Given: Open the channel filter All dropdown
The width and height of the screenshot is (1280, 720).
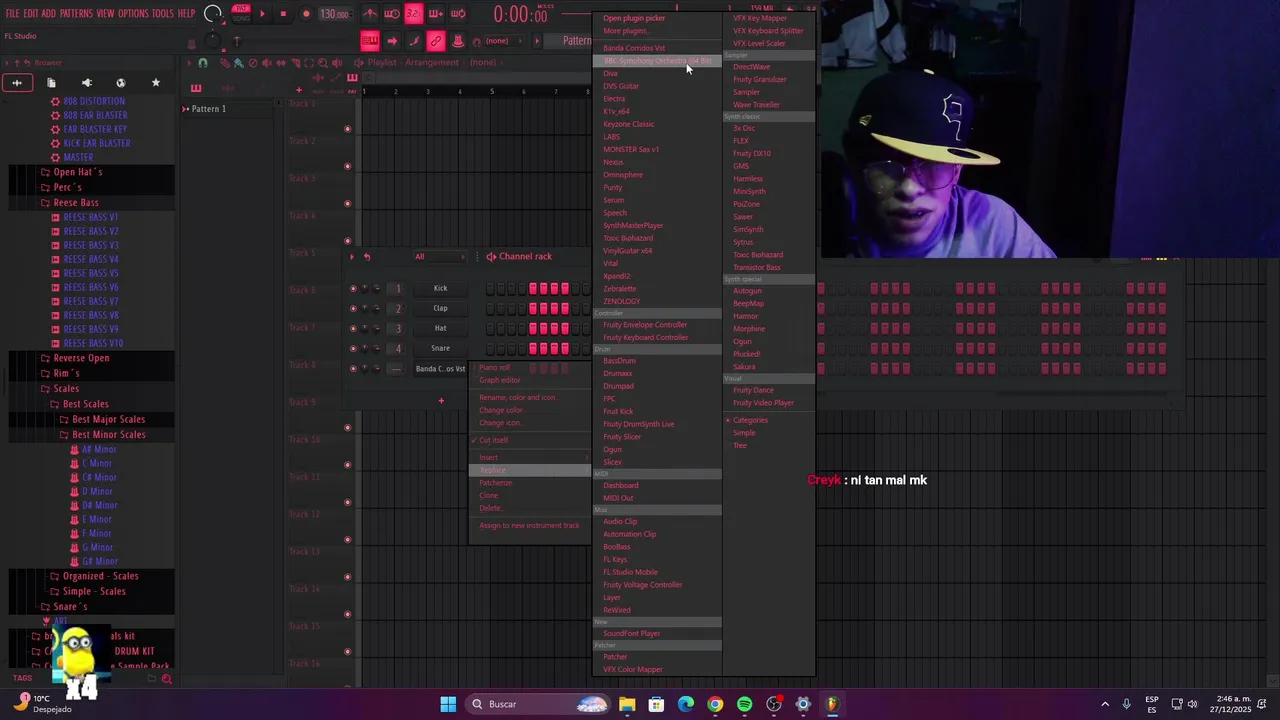Looking at the screenshot, I should pyautogui.click(x=440, y=257).
